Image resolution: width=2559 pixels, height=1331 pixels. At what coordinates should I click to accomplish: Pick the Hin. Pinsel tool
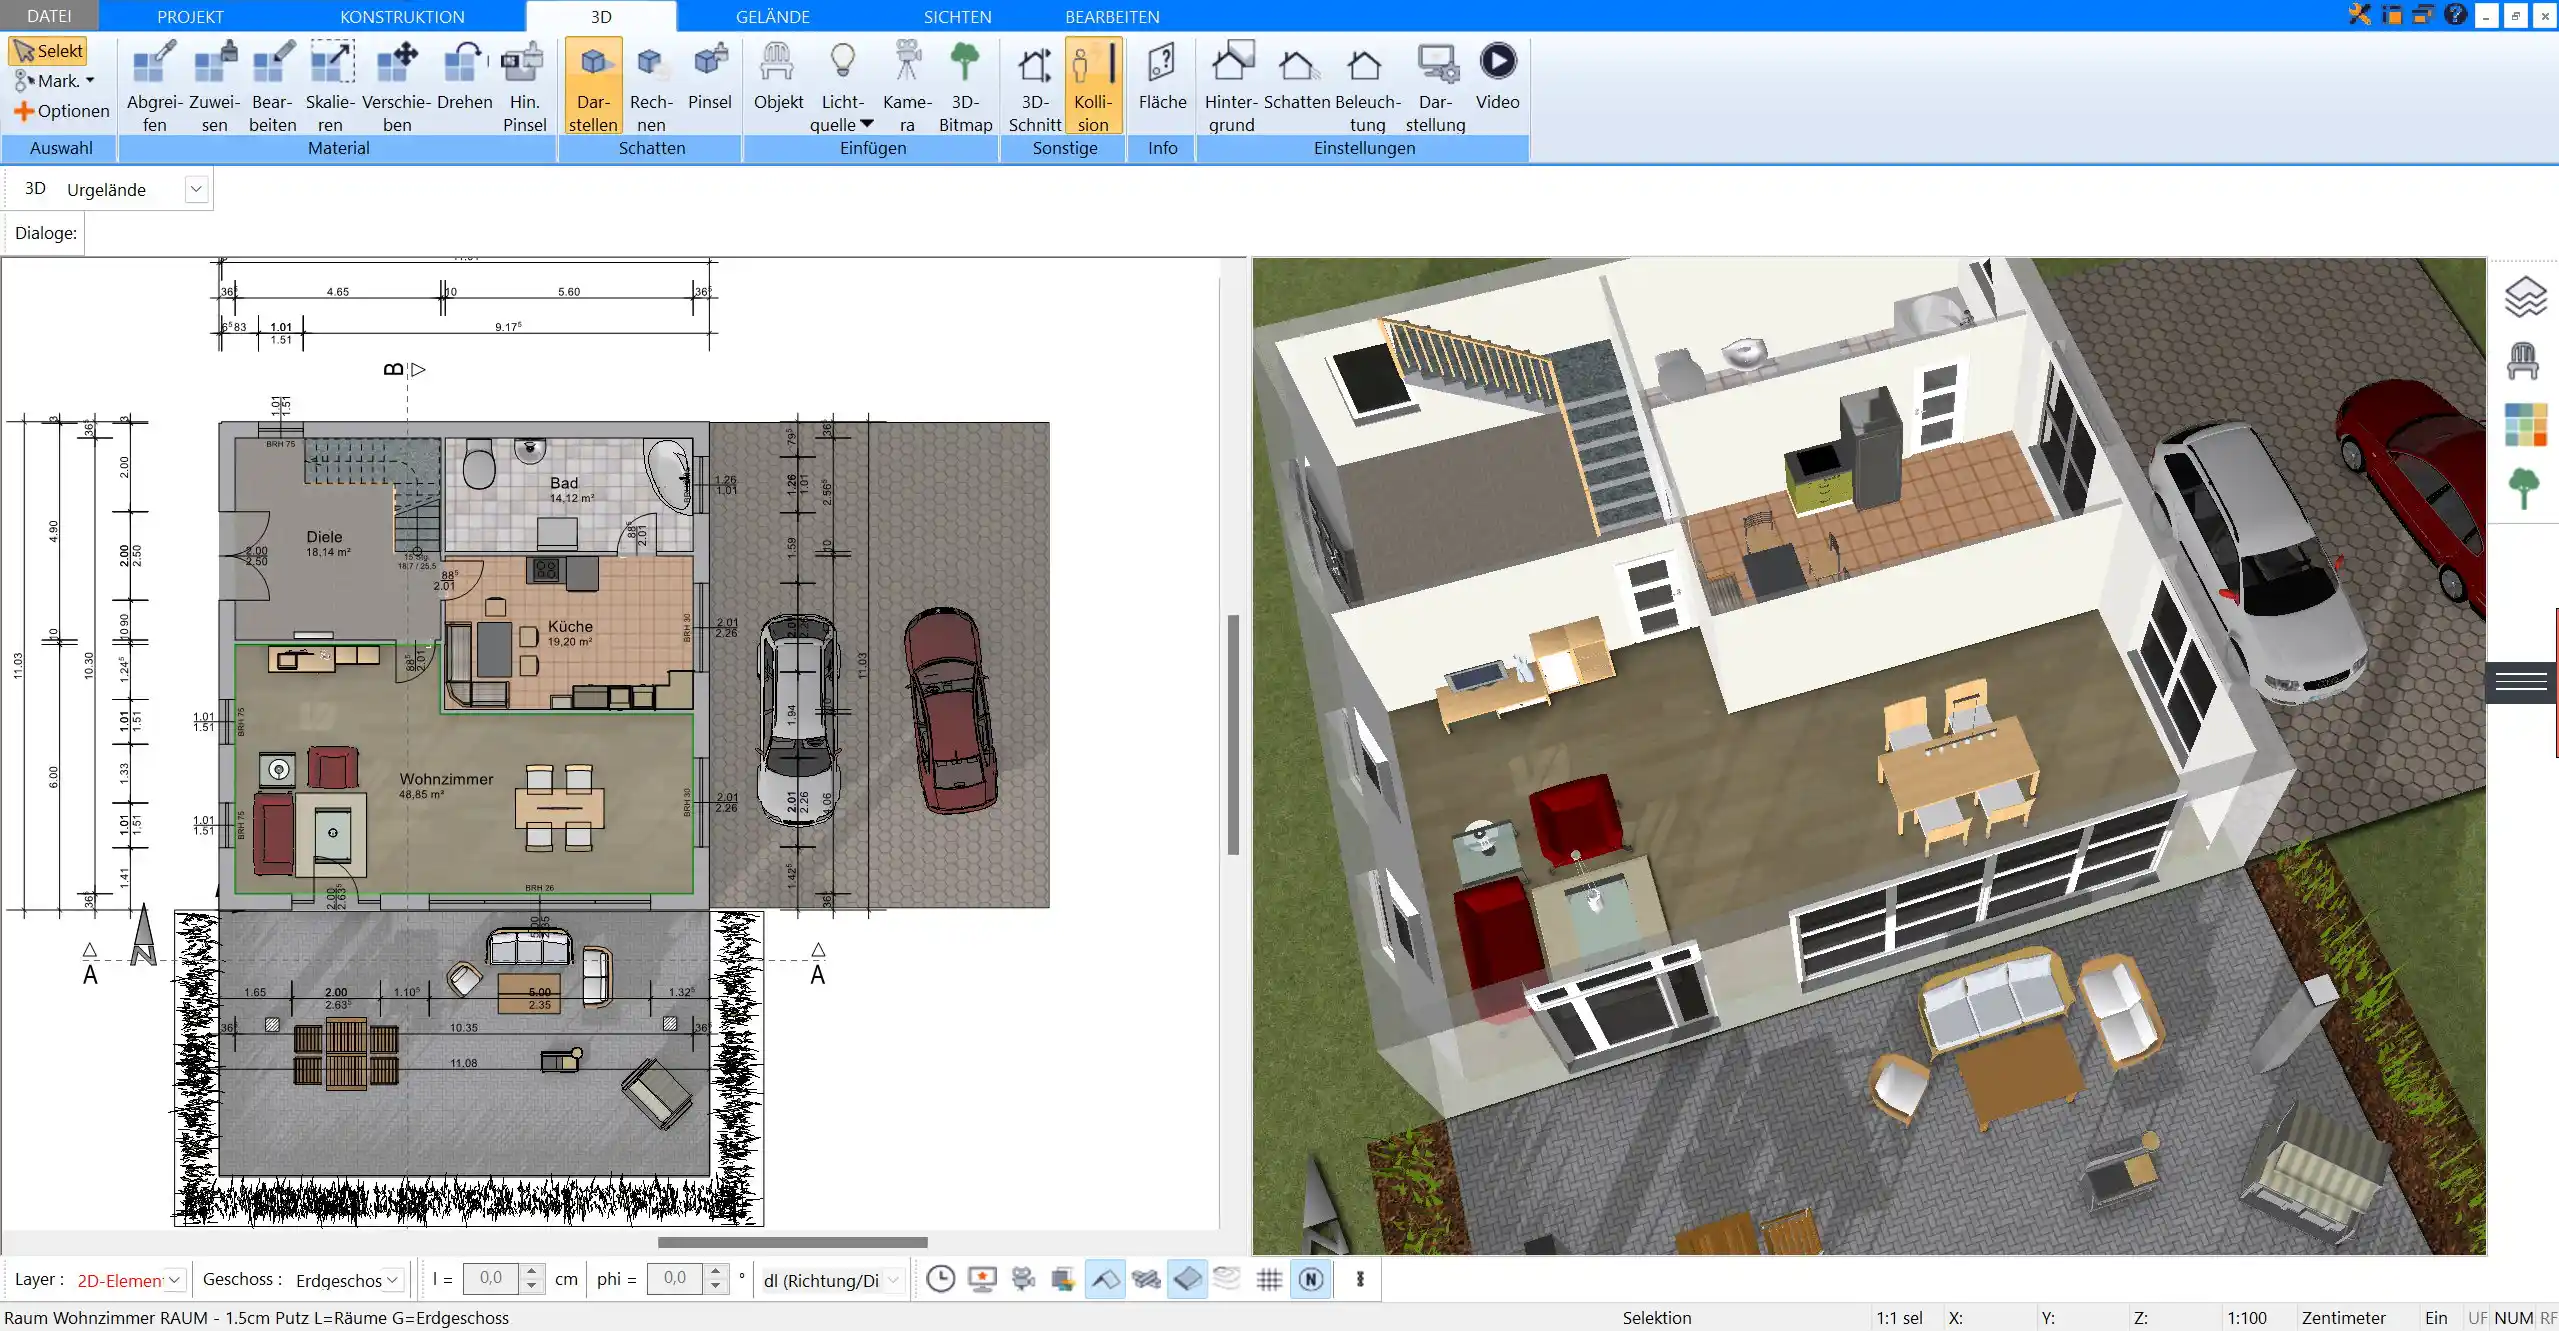coord(524,86)
